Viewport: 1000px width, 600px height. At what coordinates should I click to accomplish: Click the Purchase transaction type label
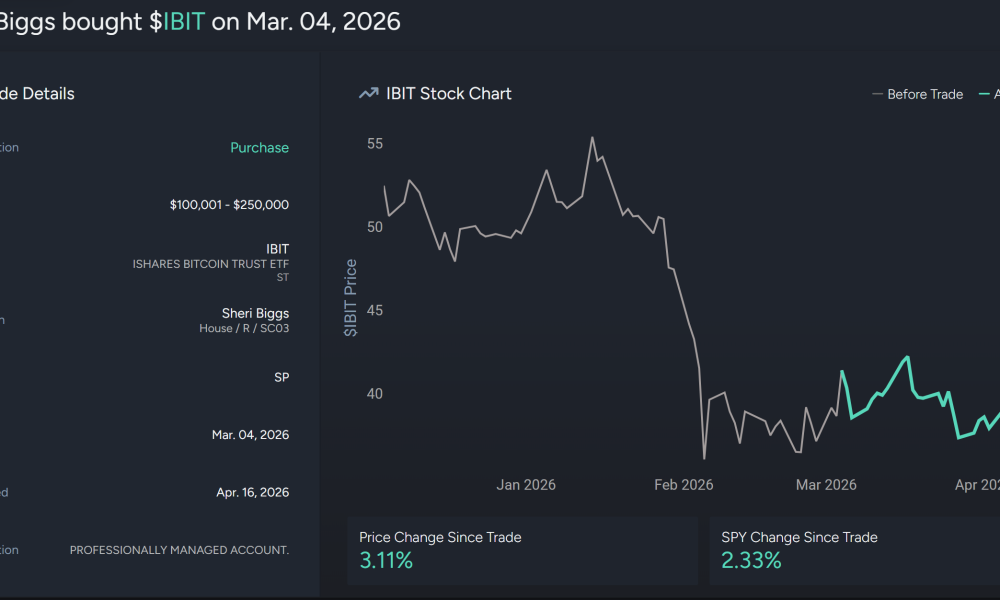tap(259, 147)
